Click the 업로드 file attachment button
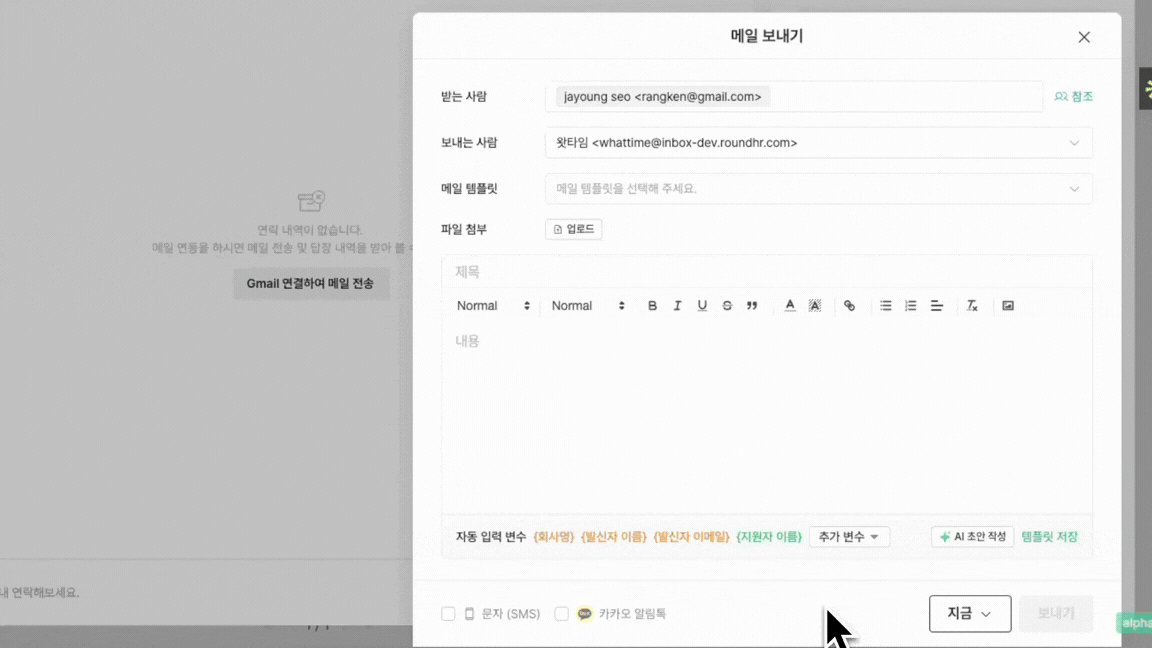1152x648 pixels. coord(573,230)
